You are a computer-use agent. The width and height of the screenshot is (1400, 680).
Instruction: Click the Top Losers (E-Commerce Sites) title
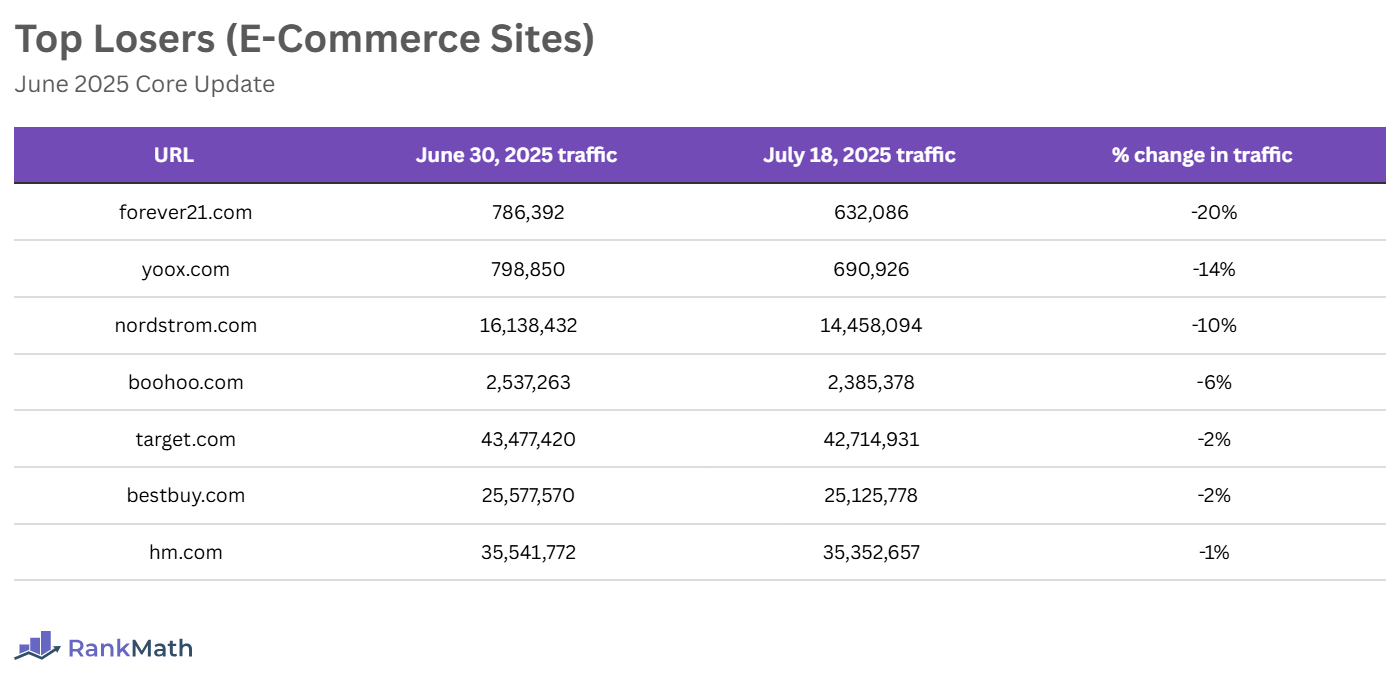(x=304, y=39)
